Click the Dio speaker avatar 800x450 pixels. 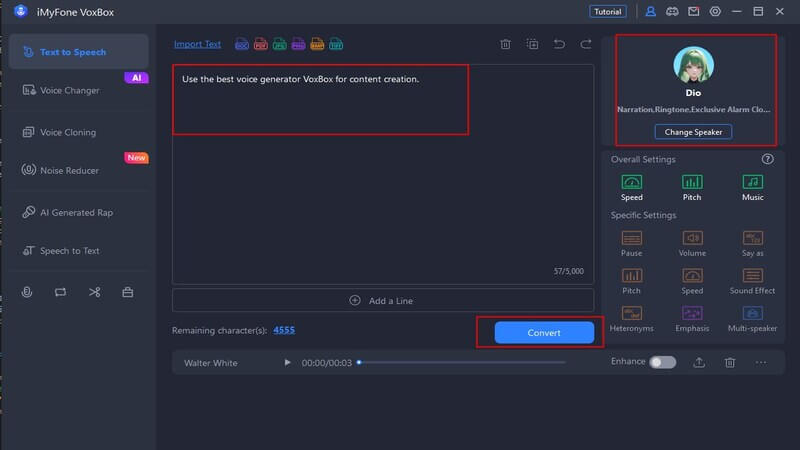pyautogui.click(x=693, y=65)
